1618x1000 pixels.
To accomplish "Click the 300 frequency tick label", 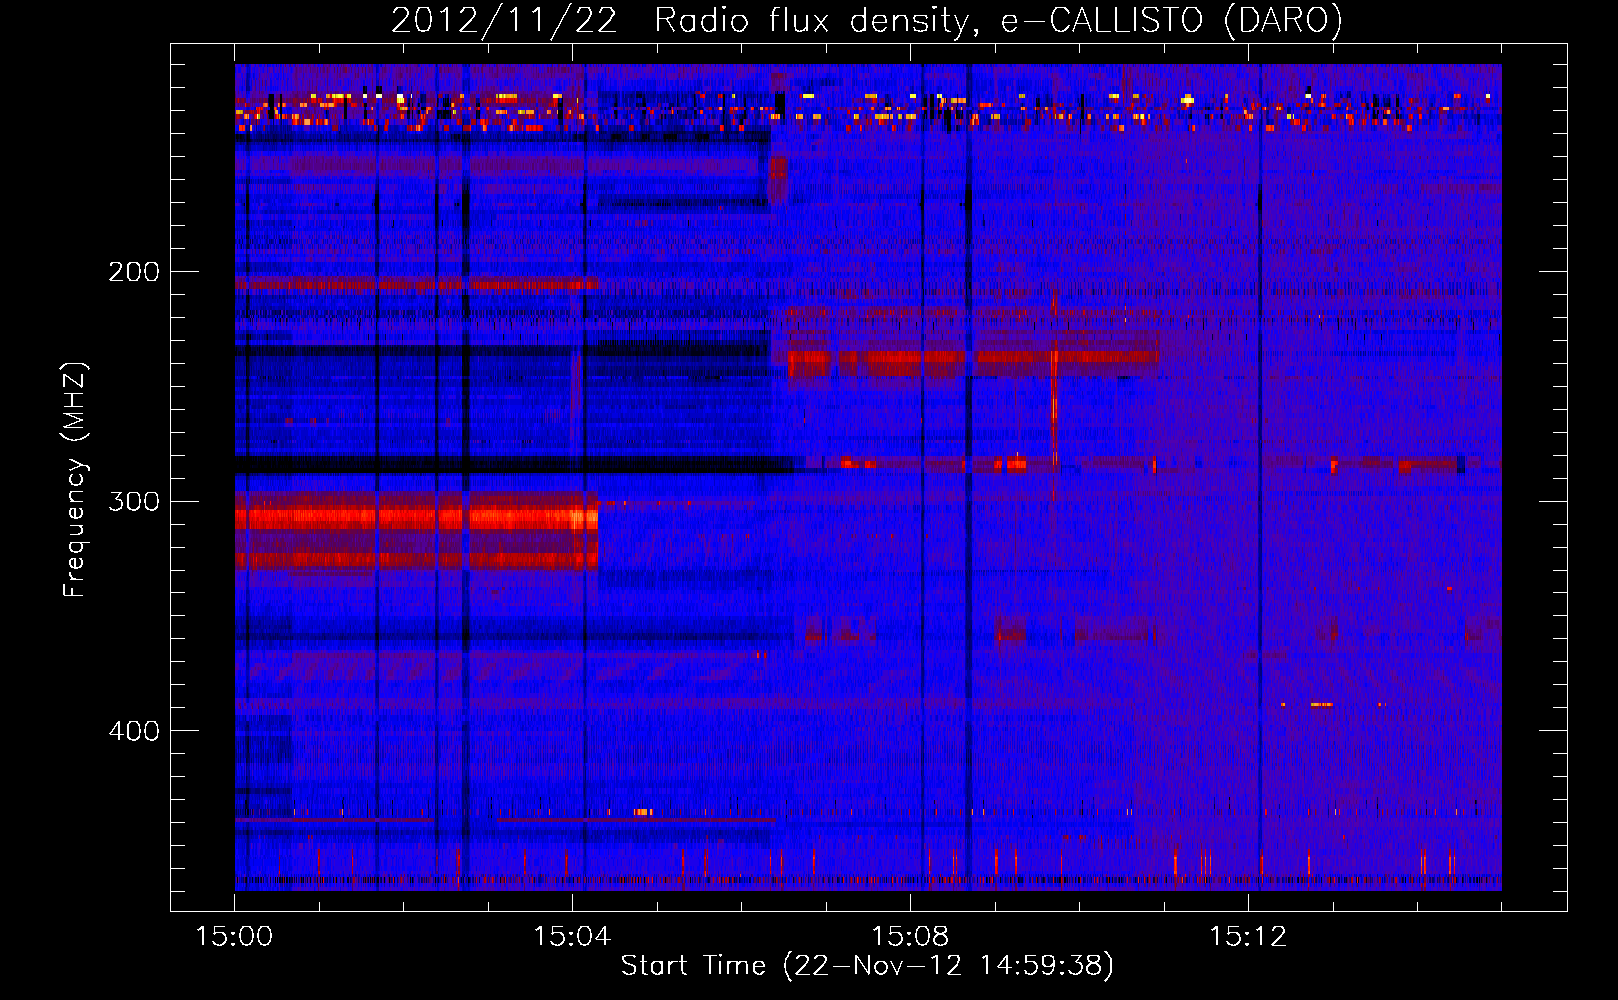I will pyautogui.click(x=134, y=501).
